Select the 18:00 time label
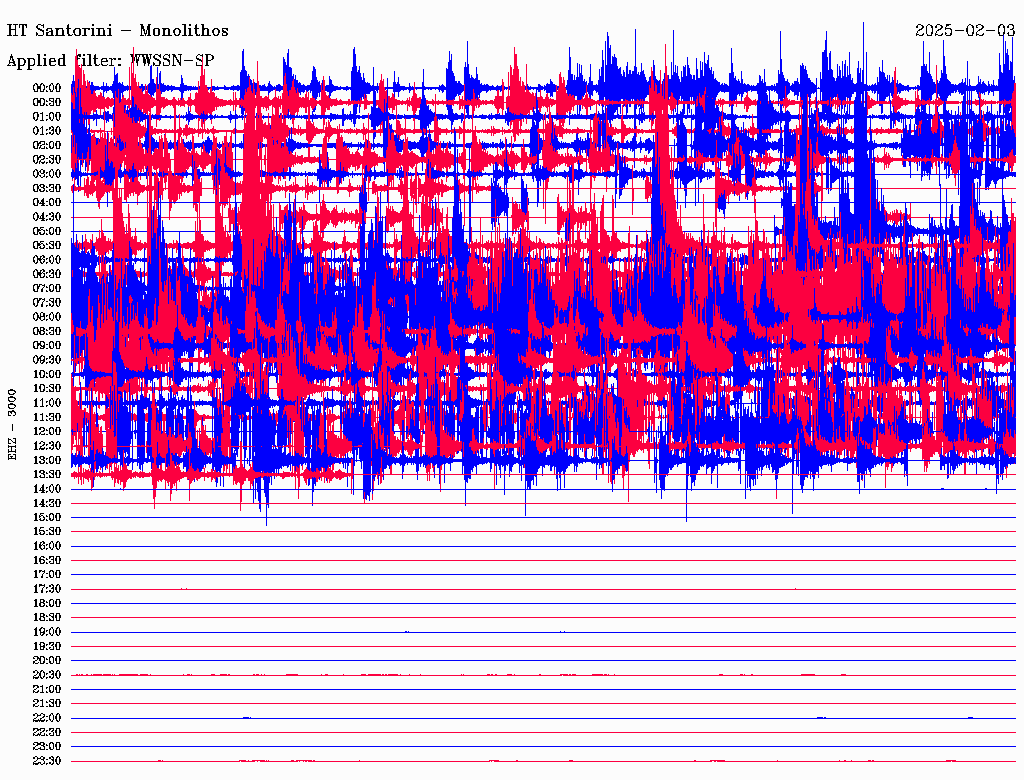Viewport: 1024px width, 780px height. pos(47,604)
